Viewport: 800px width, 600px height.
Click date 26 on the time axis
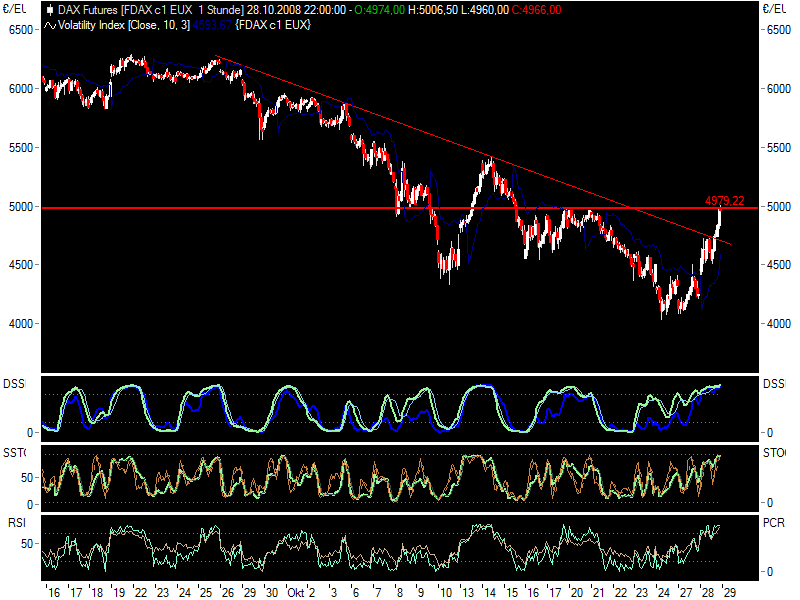[228, 593]
